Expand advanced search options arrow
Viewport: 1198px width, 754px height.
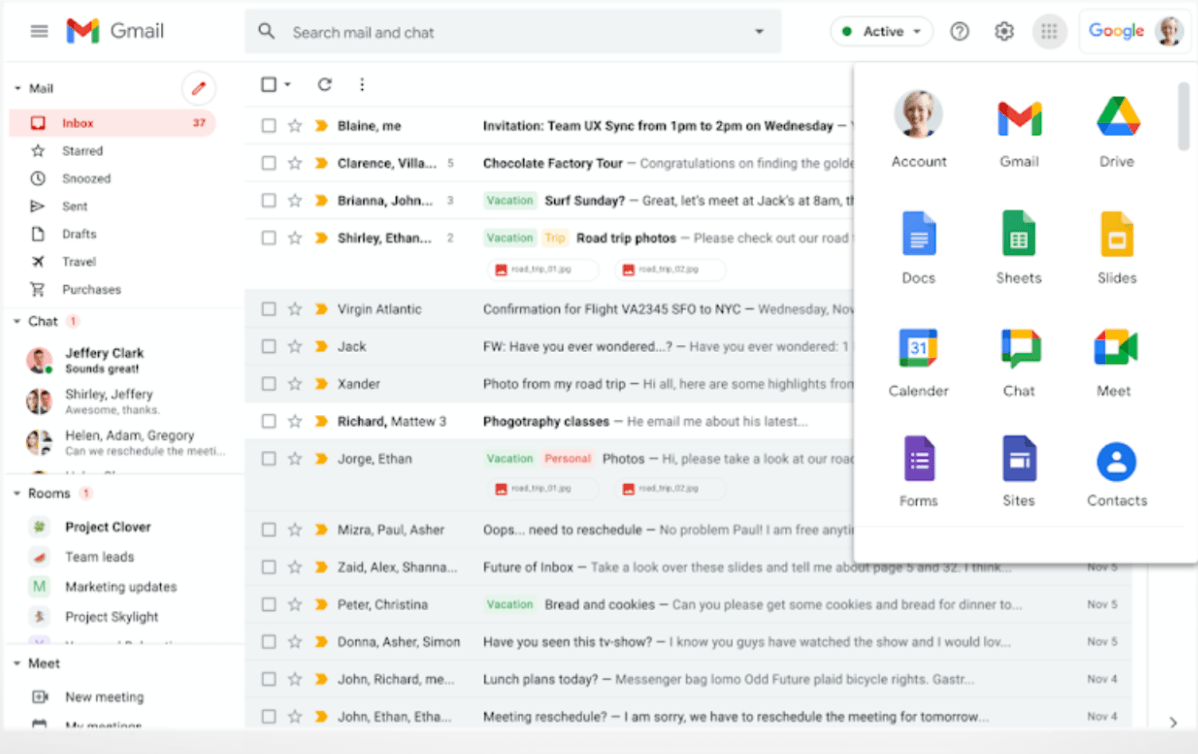coord(758,31)
